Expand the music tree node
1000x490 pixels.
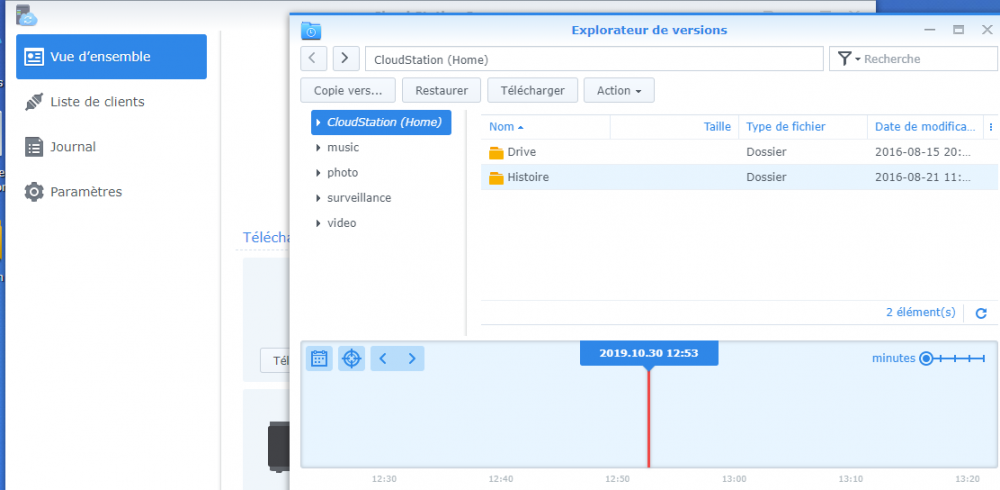[318, 148]
